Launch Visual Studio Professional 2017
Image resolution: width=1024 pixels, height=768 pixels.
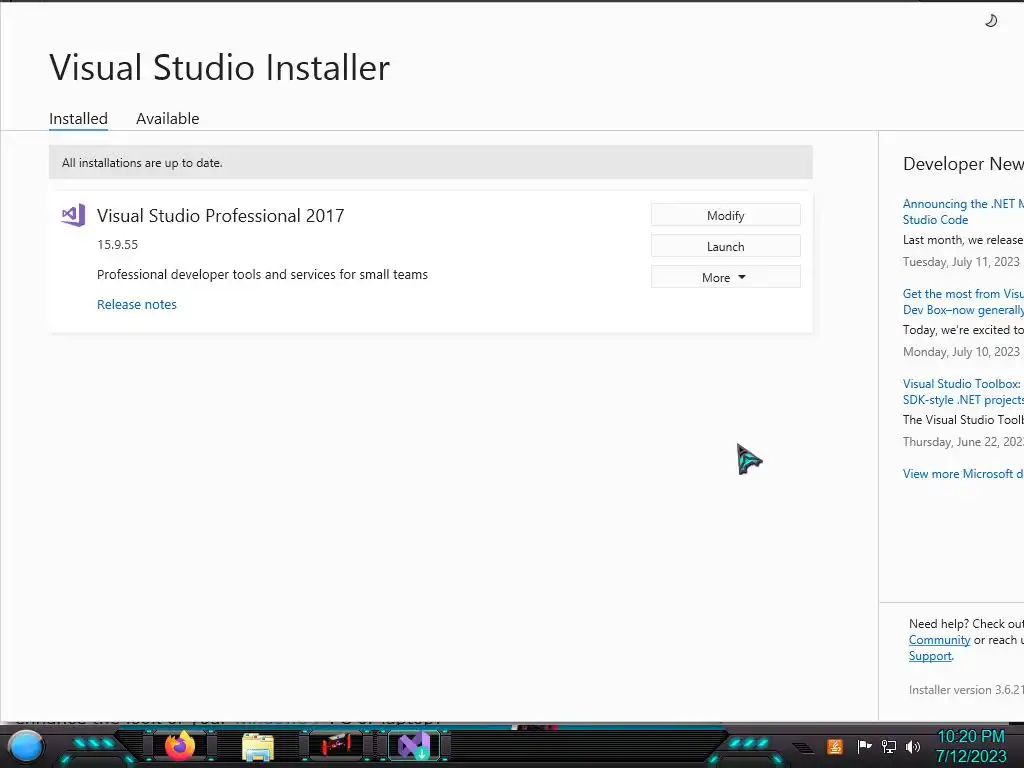click(x=726, y=246)
